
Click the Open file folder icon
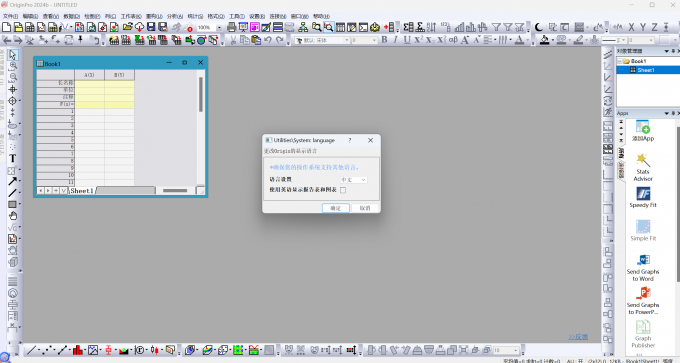(x=128, y=27)
